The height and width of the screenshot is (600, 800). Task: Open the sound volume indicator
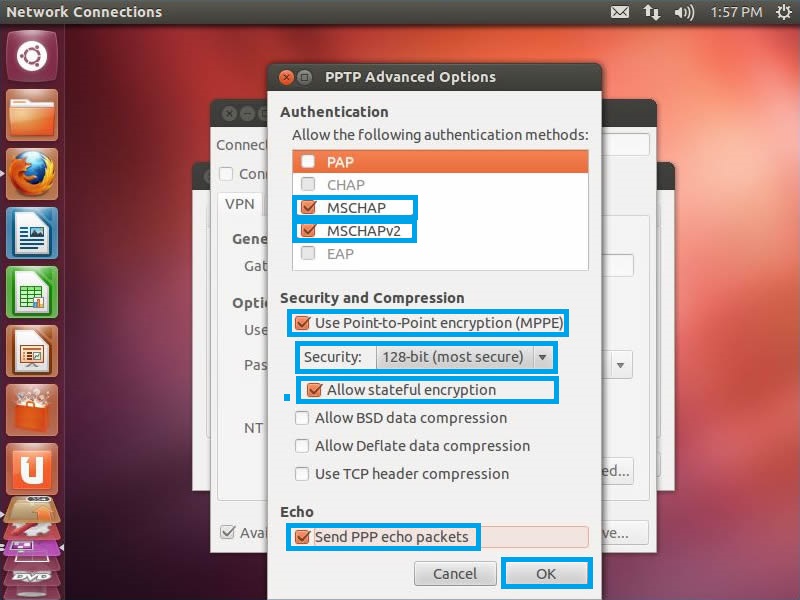point(684,13)
